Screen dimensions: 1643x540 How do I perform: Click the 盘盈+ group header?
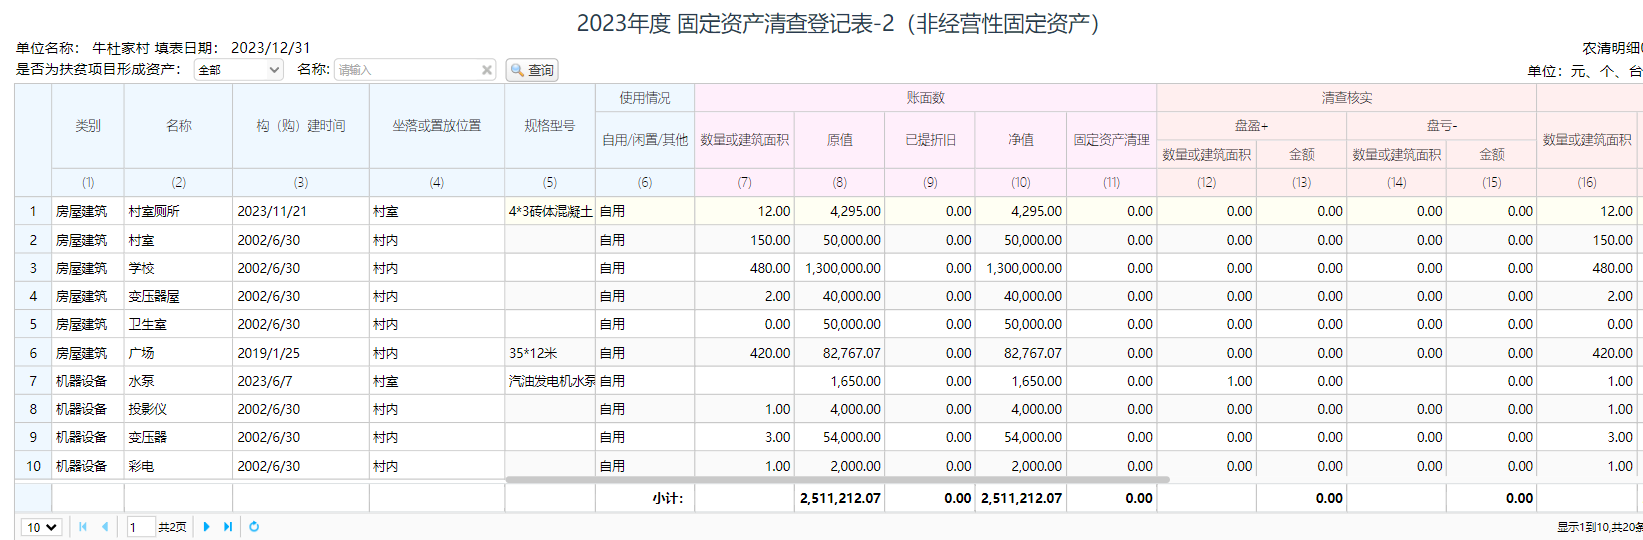coord(1252,126)
